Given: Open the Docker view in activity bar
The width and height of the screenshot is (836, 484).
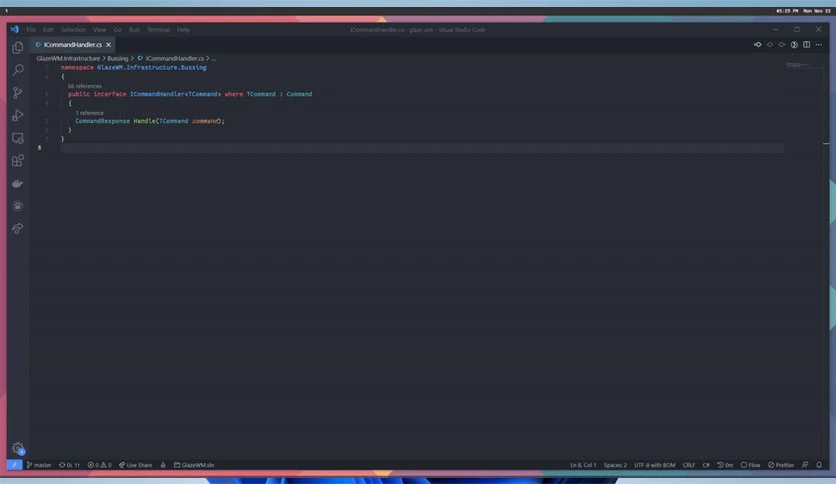Looking at the screenshot, I should point(18,183).
